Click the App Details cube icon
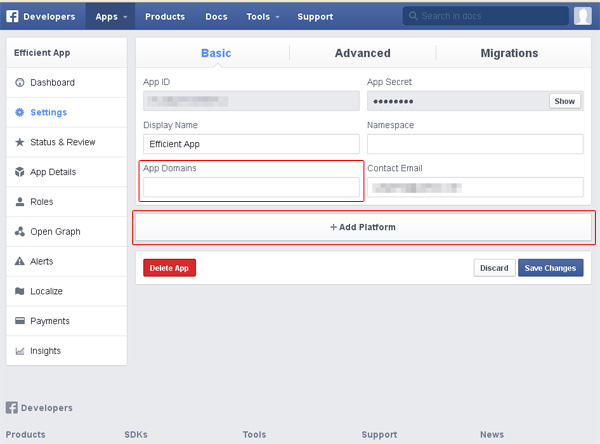 click(x=20, y=172)
